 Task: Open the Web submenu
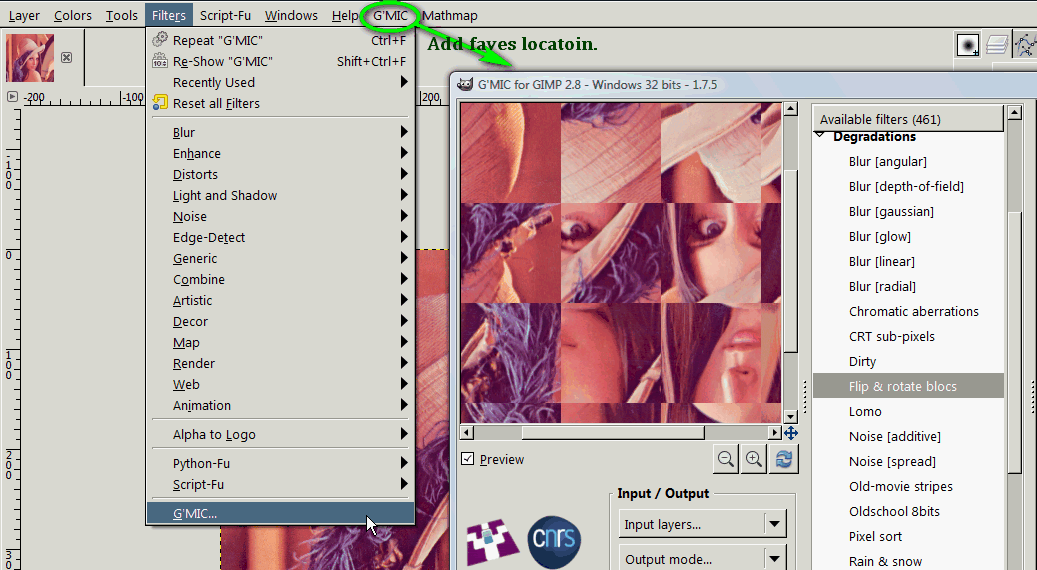[282, 384]
